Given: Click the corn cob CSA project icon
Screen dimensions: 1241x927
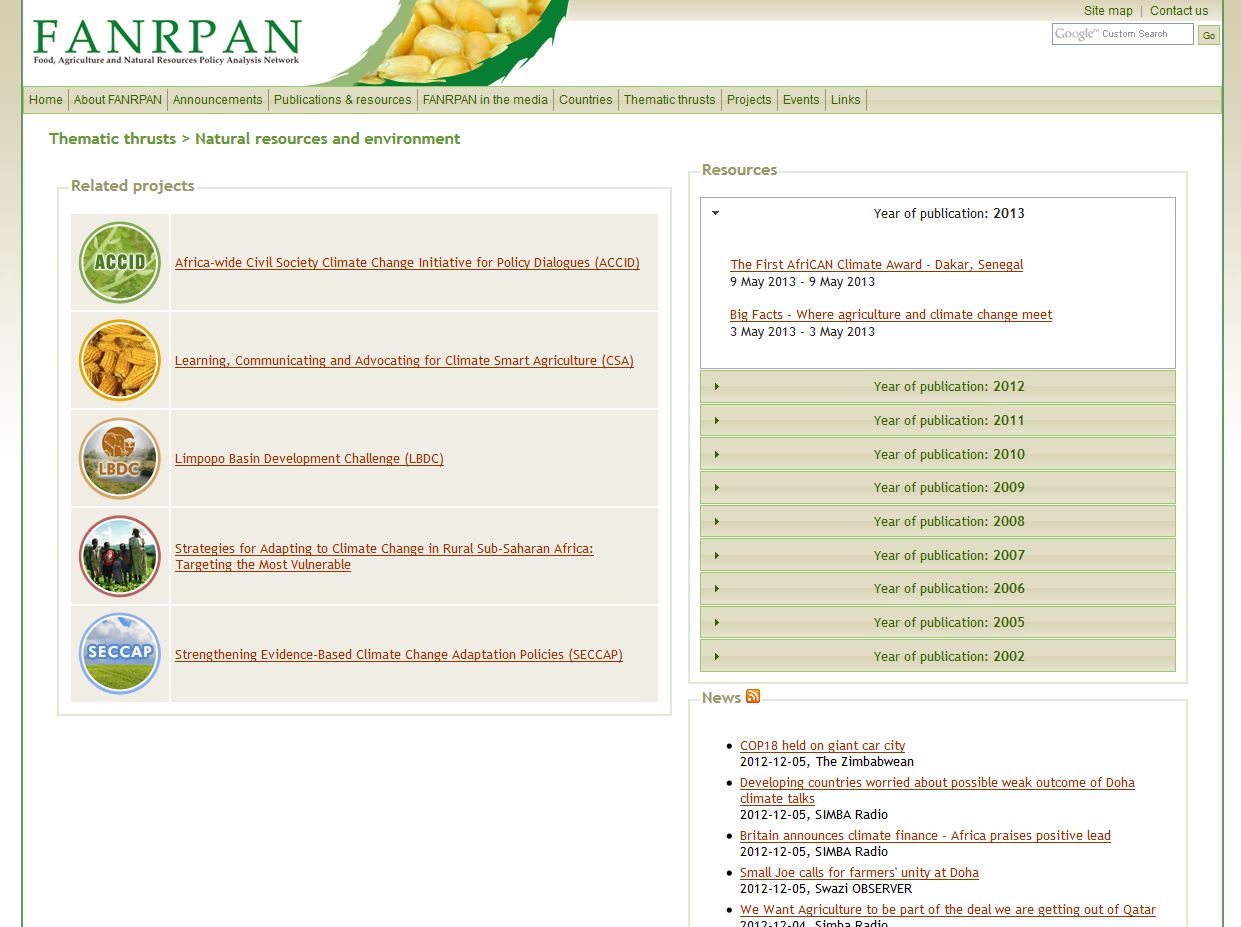Looking at the screenshot, I should pos(120,361).
